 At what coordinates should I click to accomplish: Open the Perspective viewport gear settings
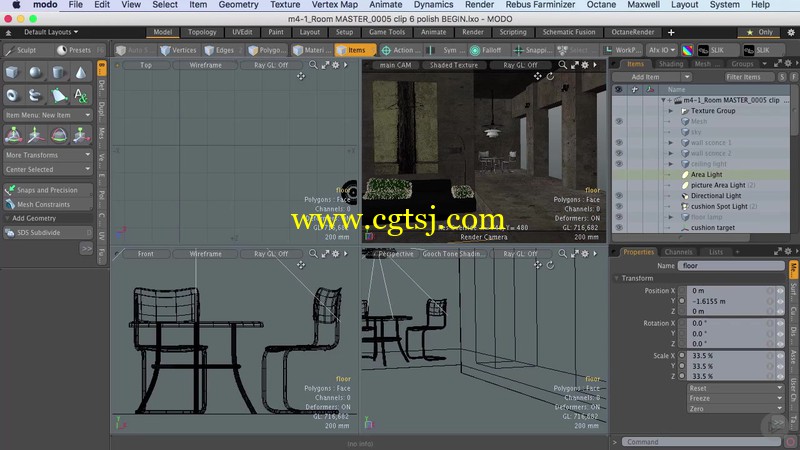point(585,254)
